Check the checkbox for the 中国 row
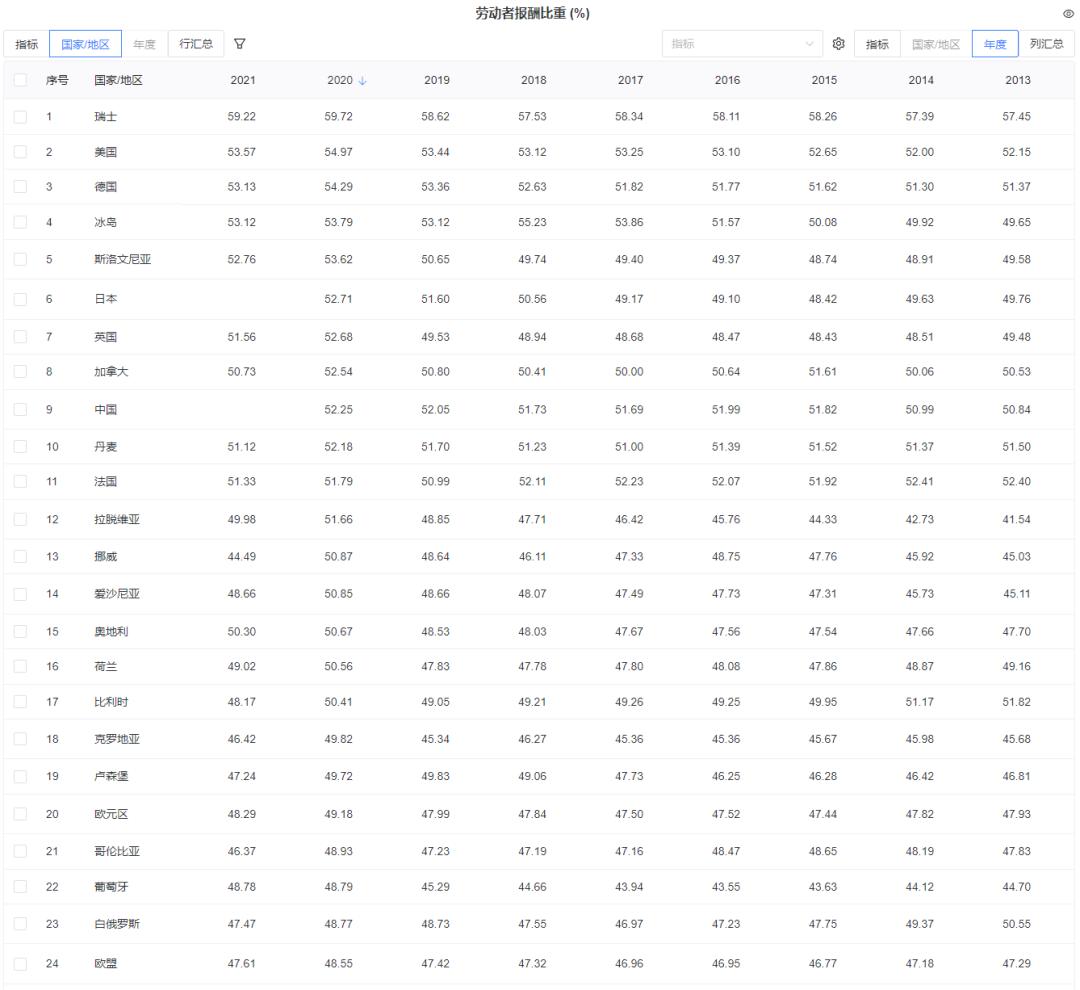This screenshot has height=990, width=1080. [20, 411]
